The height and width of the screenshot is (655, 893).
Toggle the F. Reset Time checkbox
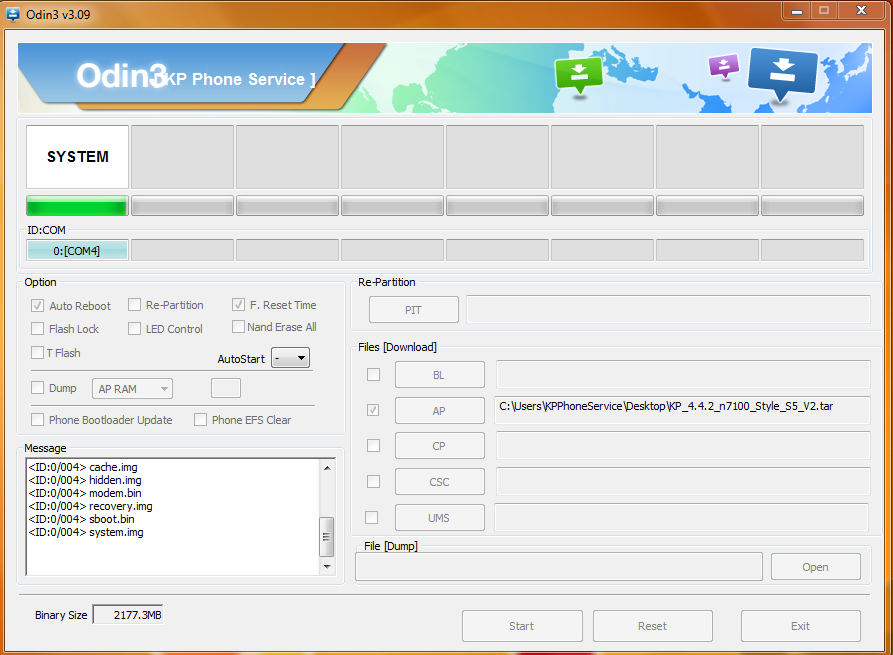(x=239, y=305)
